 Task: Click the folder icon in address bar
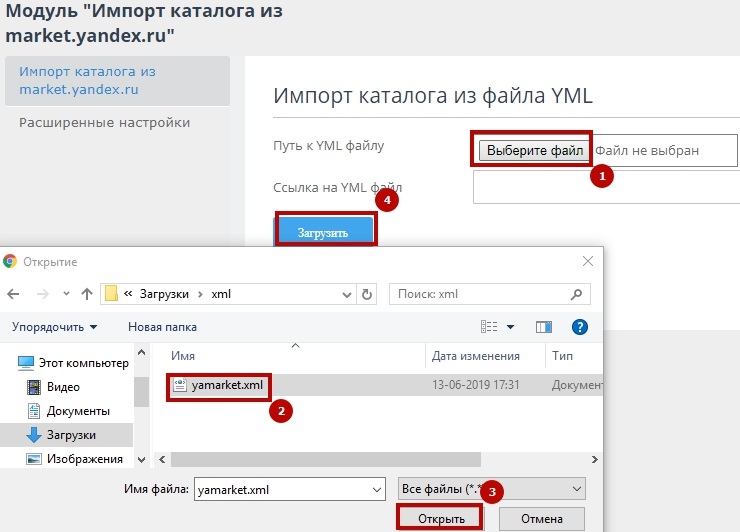coord(111,294)
